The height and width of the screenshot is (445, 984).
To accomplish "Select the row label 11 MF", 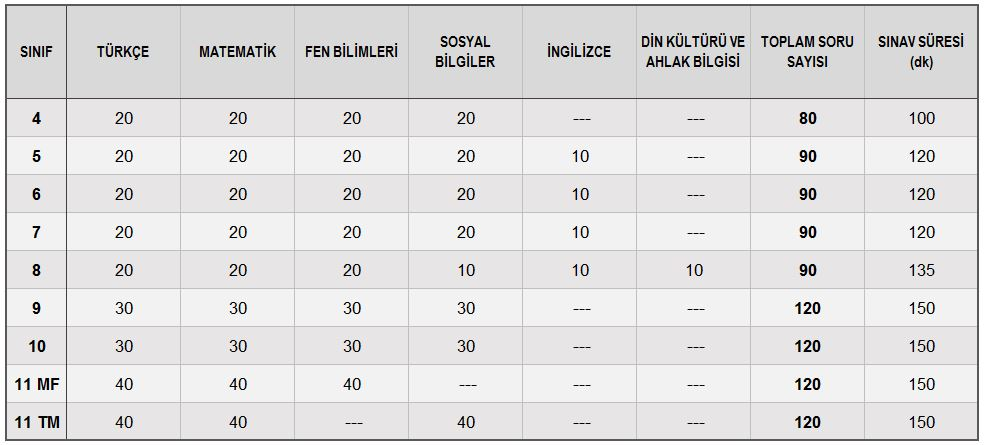I will pyautogui.click(x=36, y=384).
